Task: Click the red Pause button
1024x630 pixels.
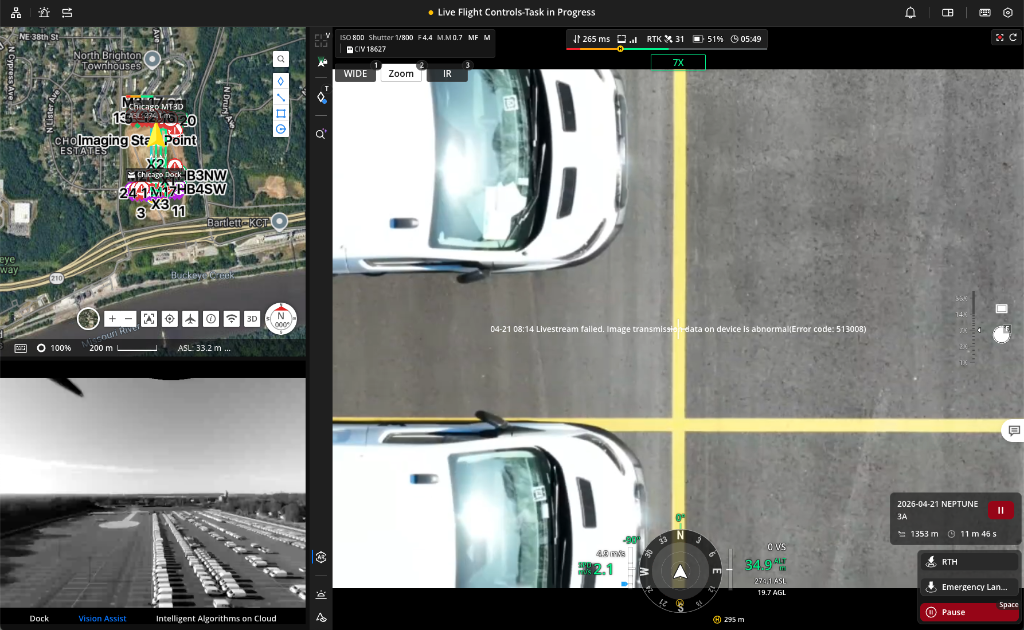Action: (x=969, y=612)
